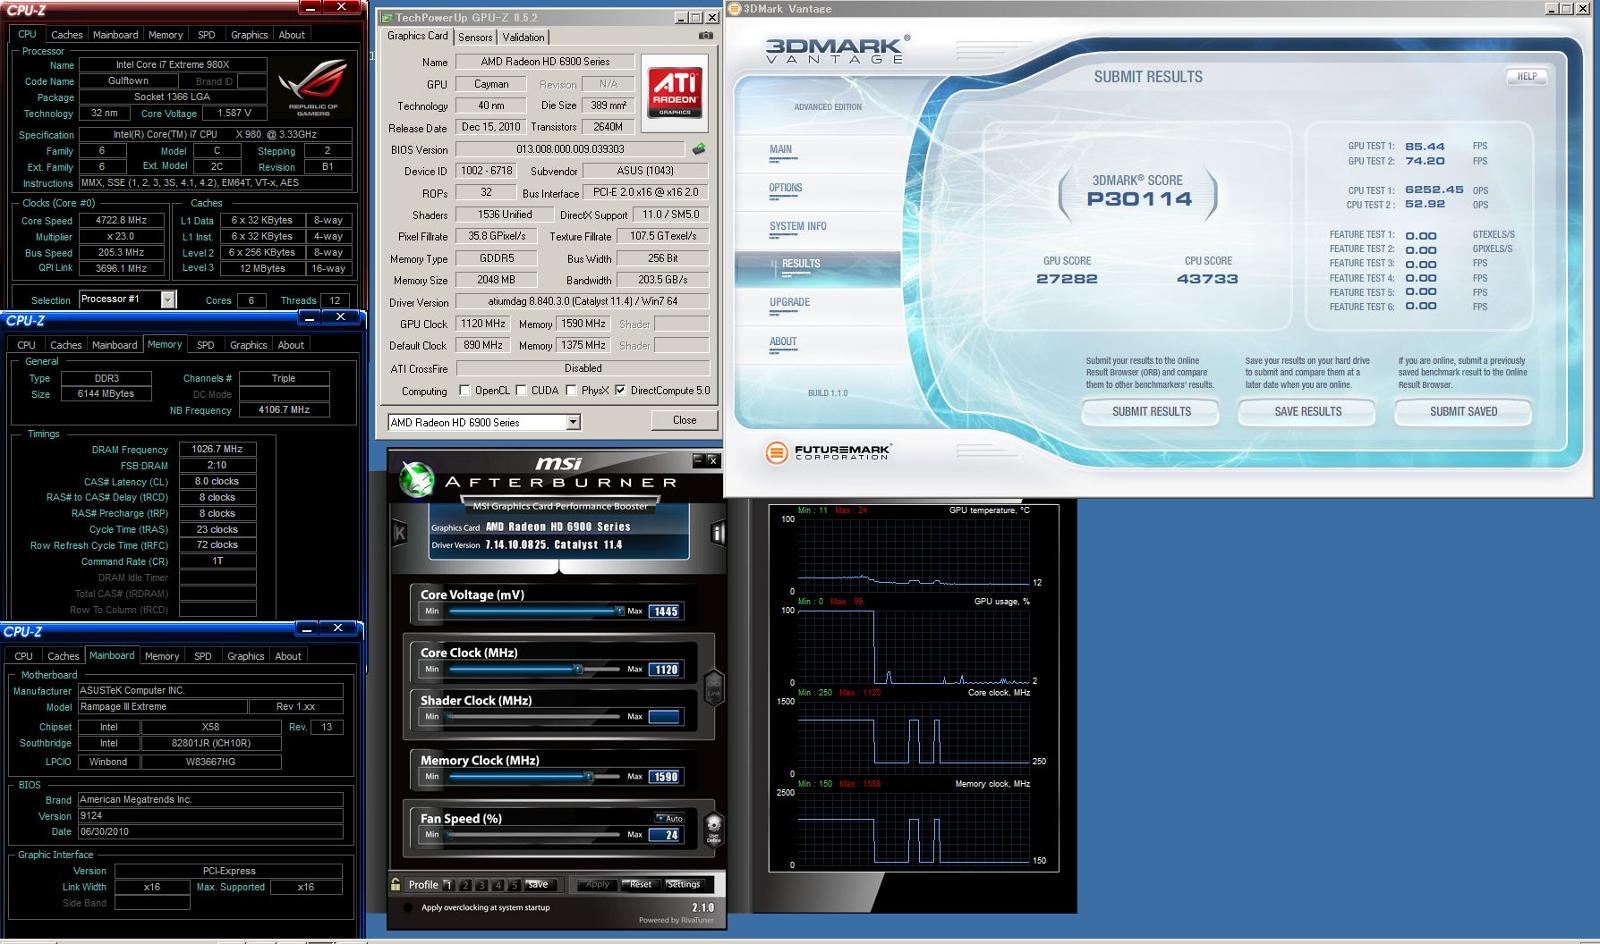
Task: Click the empty Shader Clock value field
Action: [x=665, y=716]
